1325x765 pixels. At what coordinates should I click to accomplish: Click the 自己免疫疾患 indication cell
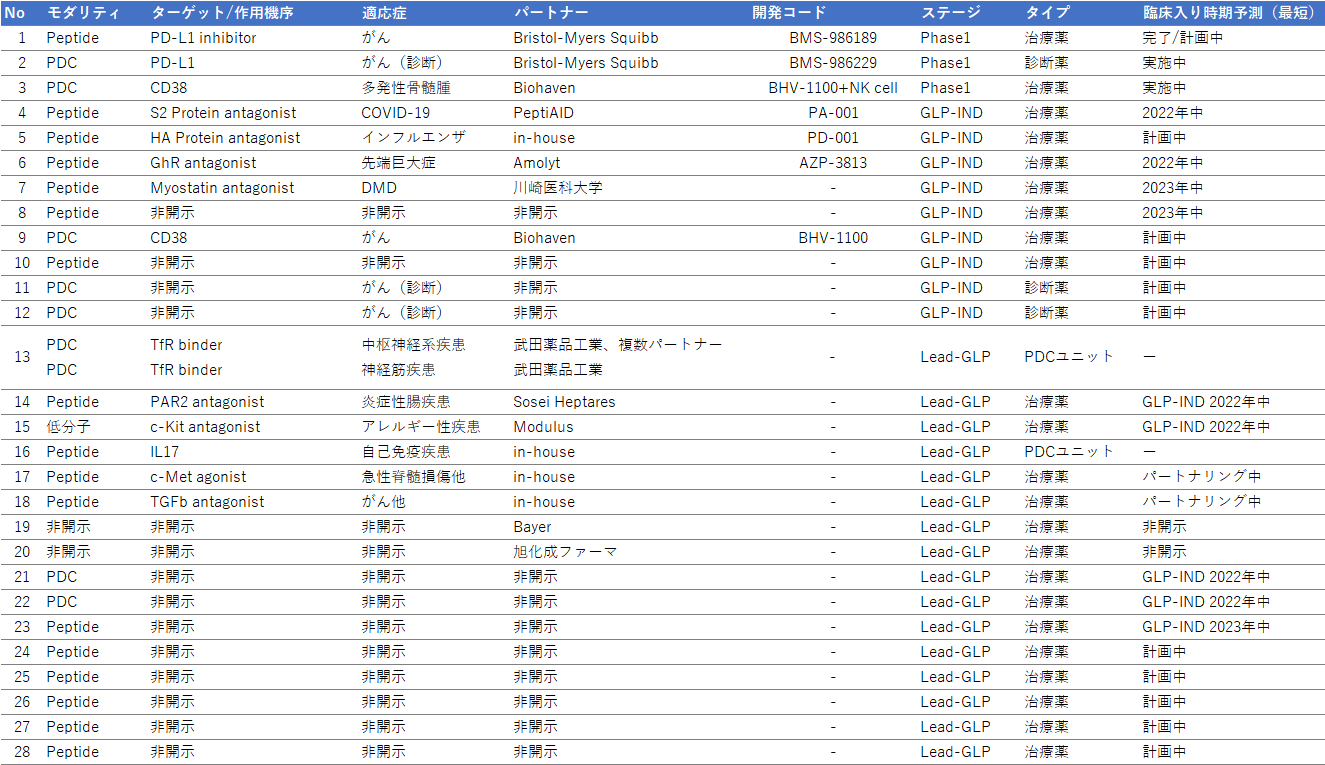(x=406, y=452)
